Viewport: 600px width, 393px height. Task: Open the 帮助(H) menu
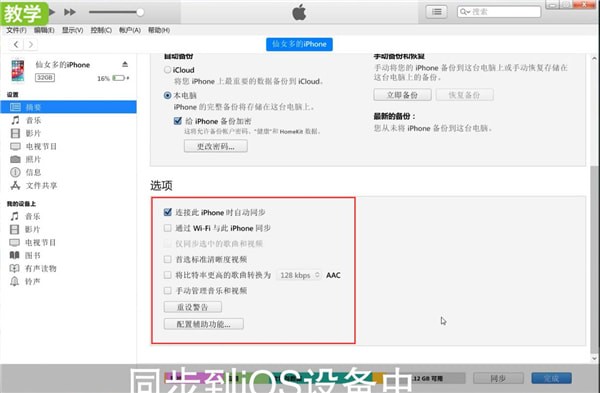[159, 30]
